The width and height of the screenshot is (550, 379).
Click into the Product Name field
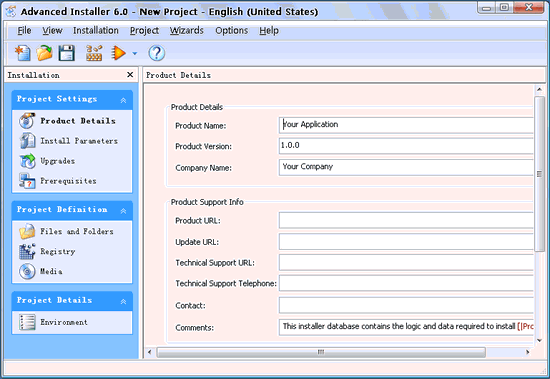pyautogui.click(x=406, y=125)
